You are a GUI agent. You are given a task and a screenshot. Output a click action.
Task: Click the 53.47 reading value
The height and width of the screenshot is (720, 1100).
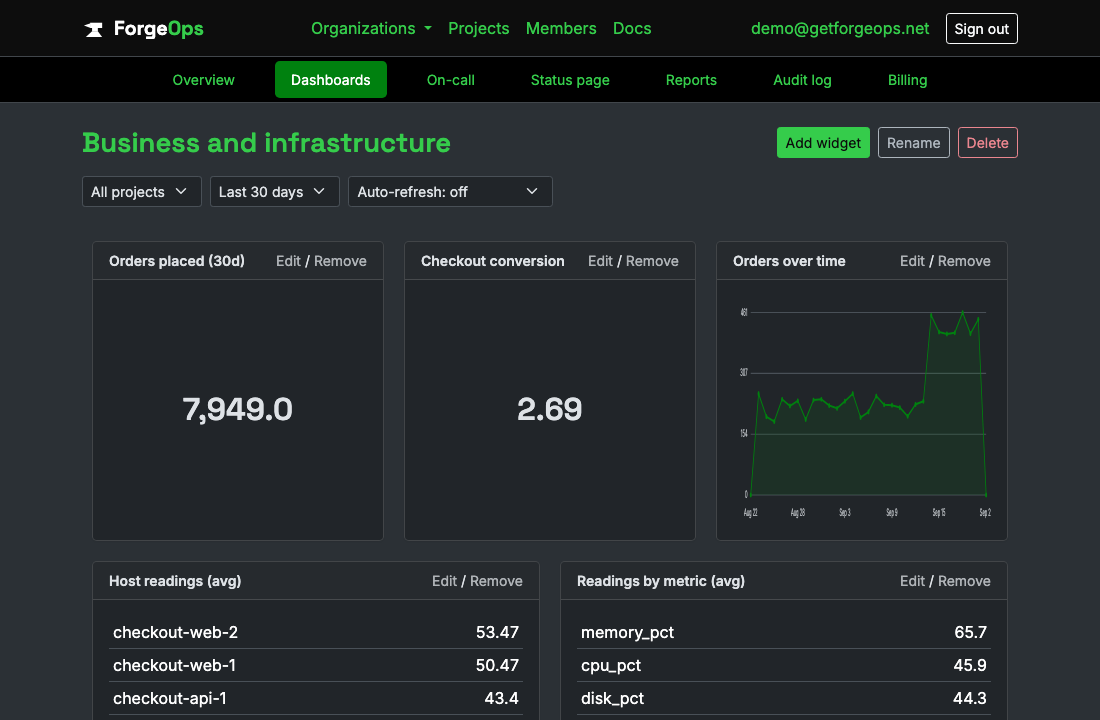pyautogui.click(x=497, y=632)
